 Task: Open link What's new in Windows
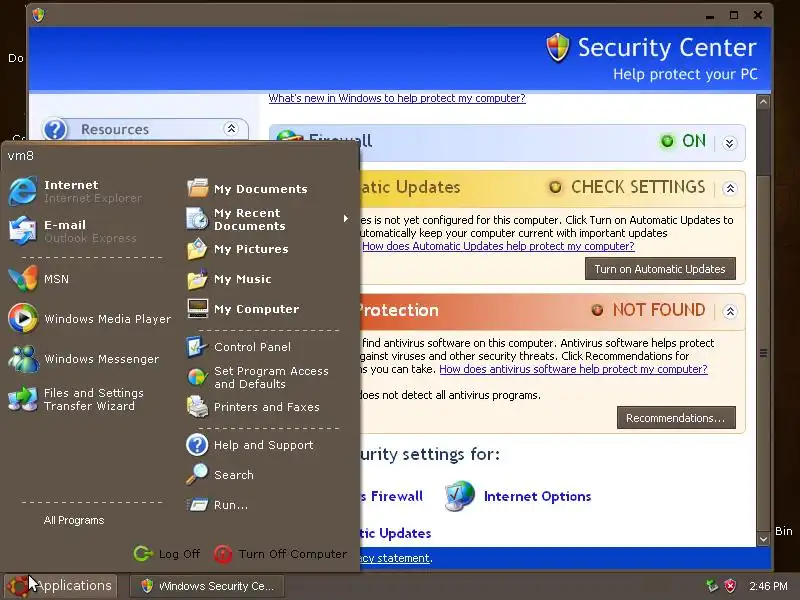[x=396, y=98]
